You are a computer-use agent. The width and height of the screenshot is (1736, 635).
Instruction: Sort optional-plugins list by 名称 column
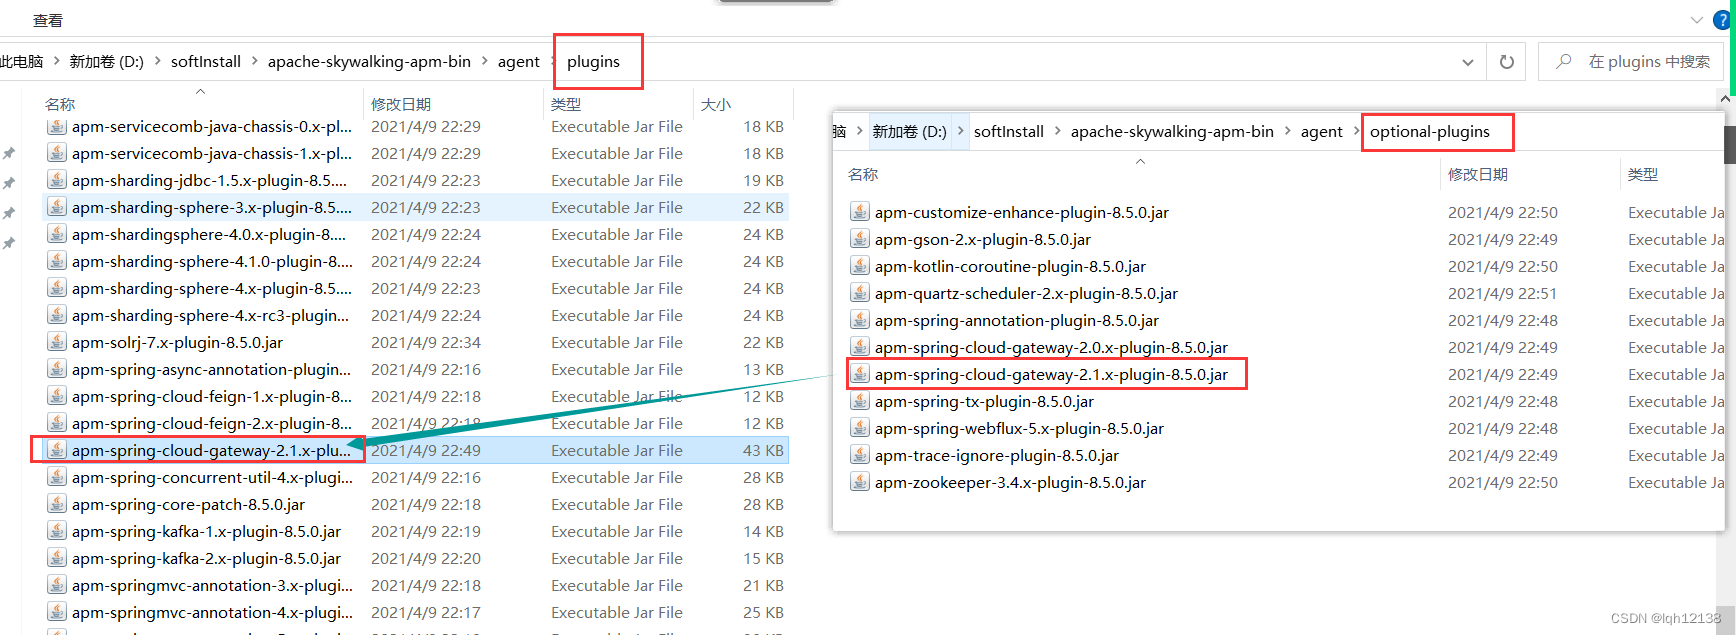pos(863,174)
